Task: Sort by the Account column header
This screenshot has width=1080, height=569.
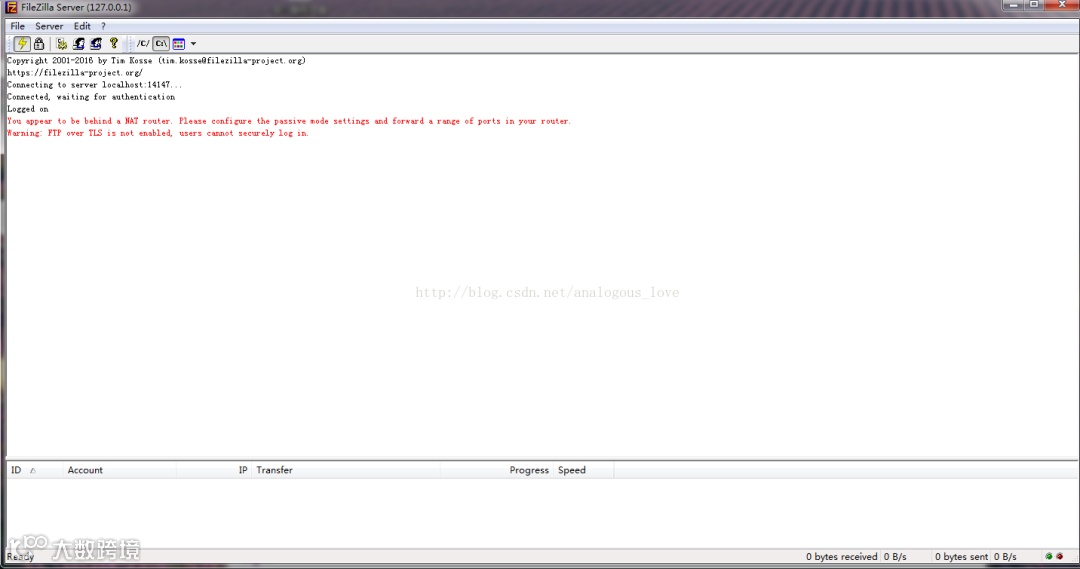Action: point(119,470)
